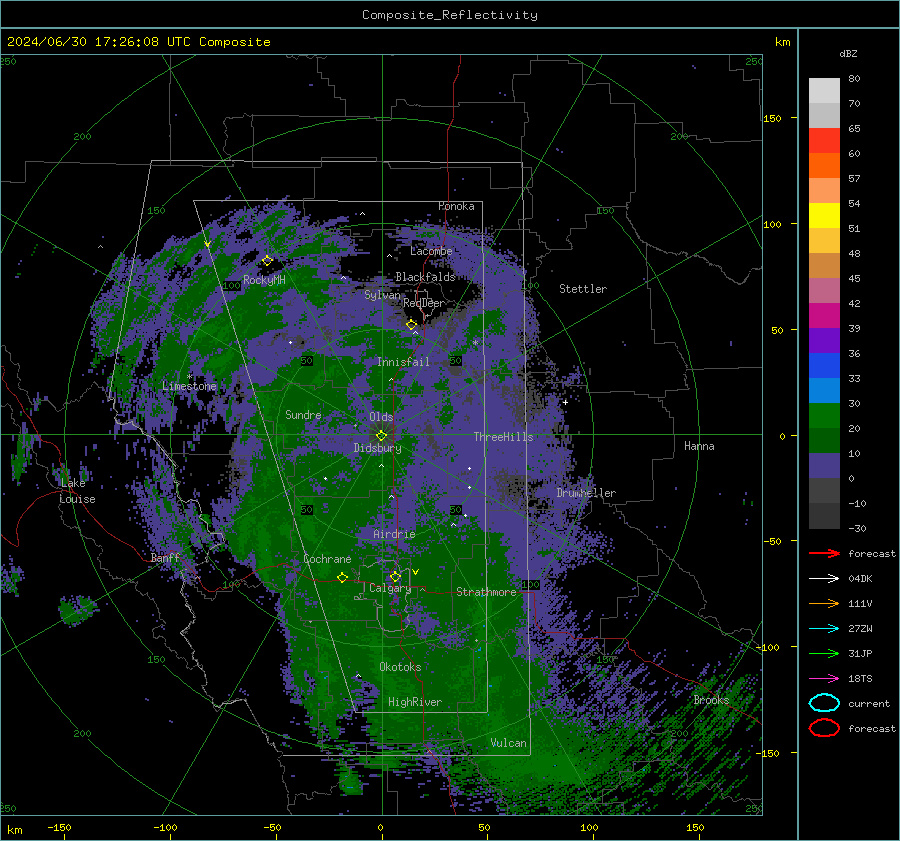Image resolution: width=900 pixels, height=841 pixels.
Task: Pick the orange 57-60 dBZ swatch
Action: [824, 166]
